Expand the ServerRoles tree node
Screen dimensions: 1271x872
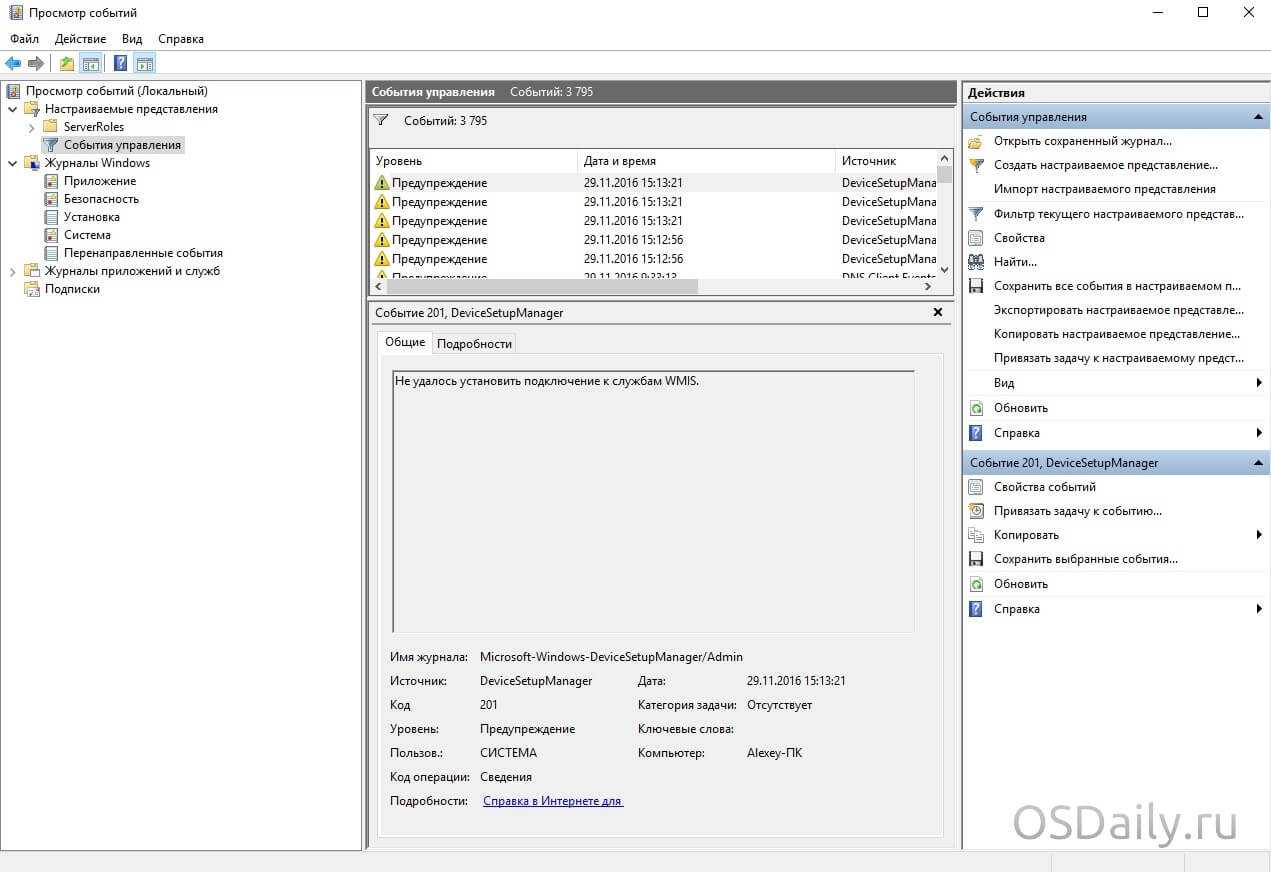tap(31, 127)
